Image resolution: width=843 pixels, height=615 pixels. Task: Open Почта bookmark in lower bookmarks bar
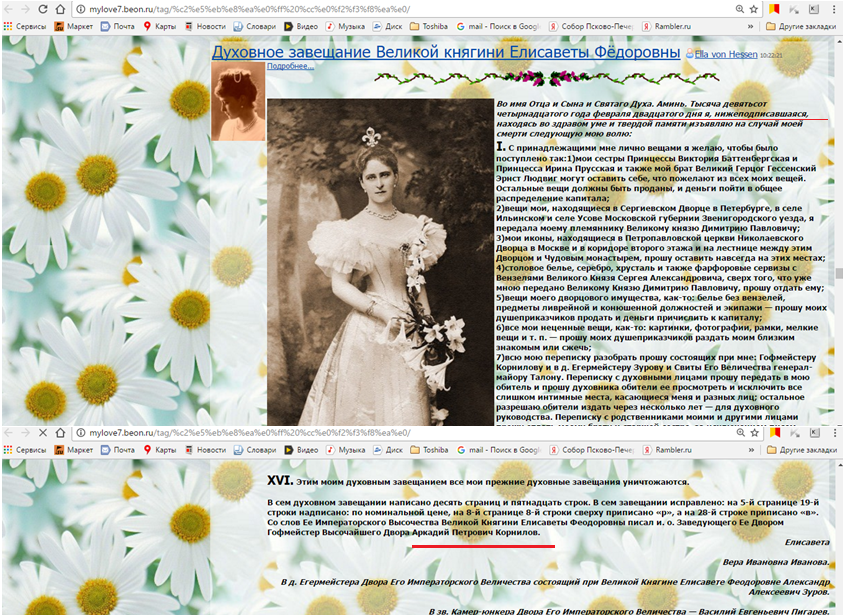(x=118, y=449)
